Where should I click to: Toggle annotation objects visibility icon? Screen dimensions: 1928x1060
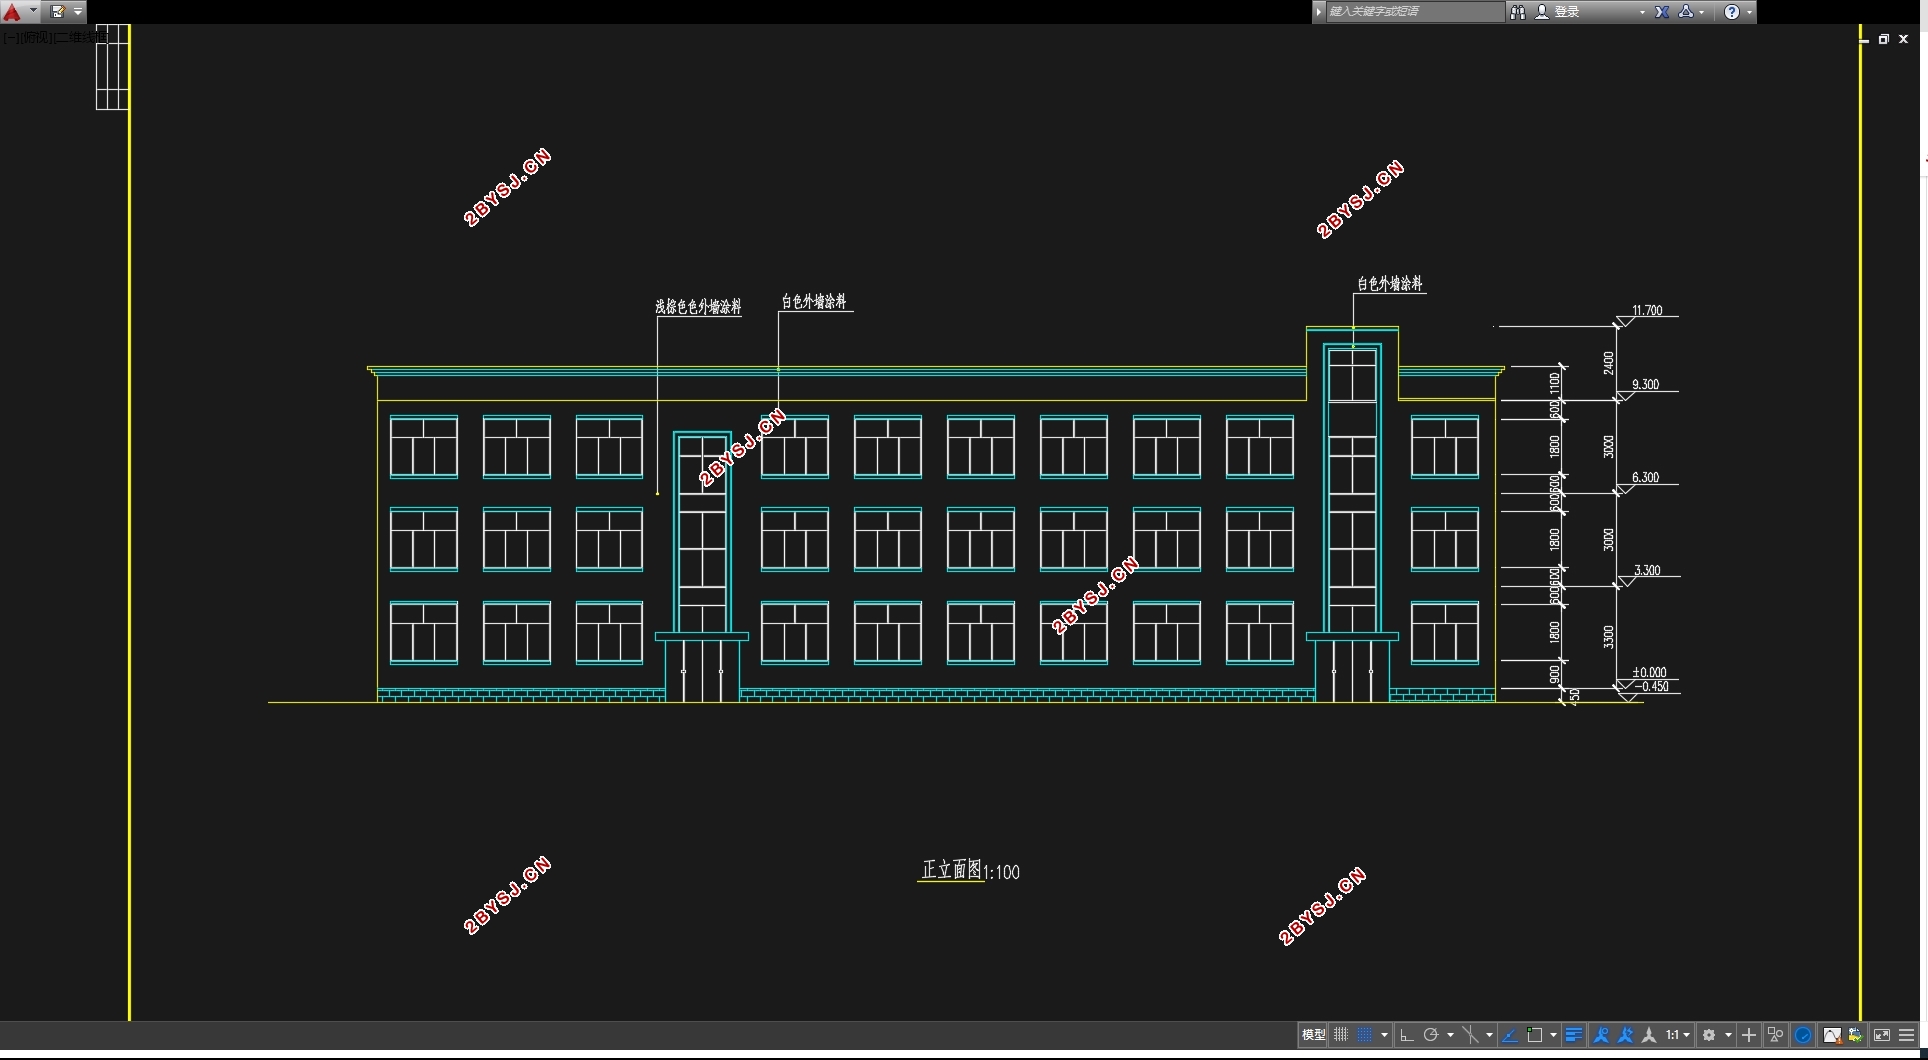1601,1035
